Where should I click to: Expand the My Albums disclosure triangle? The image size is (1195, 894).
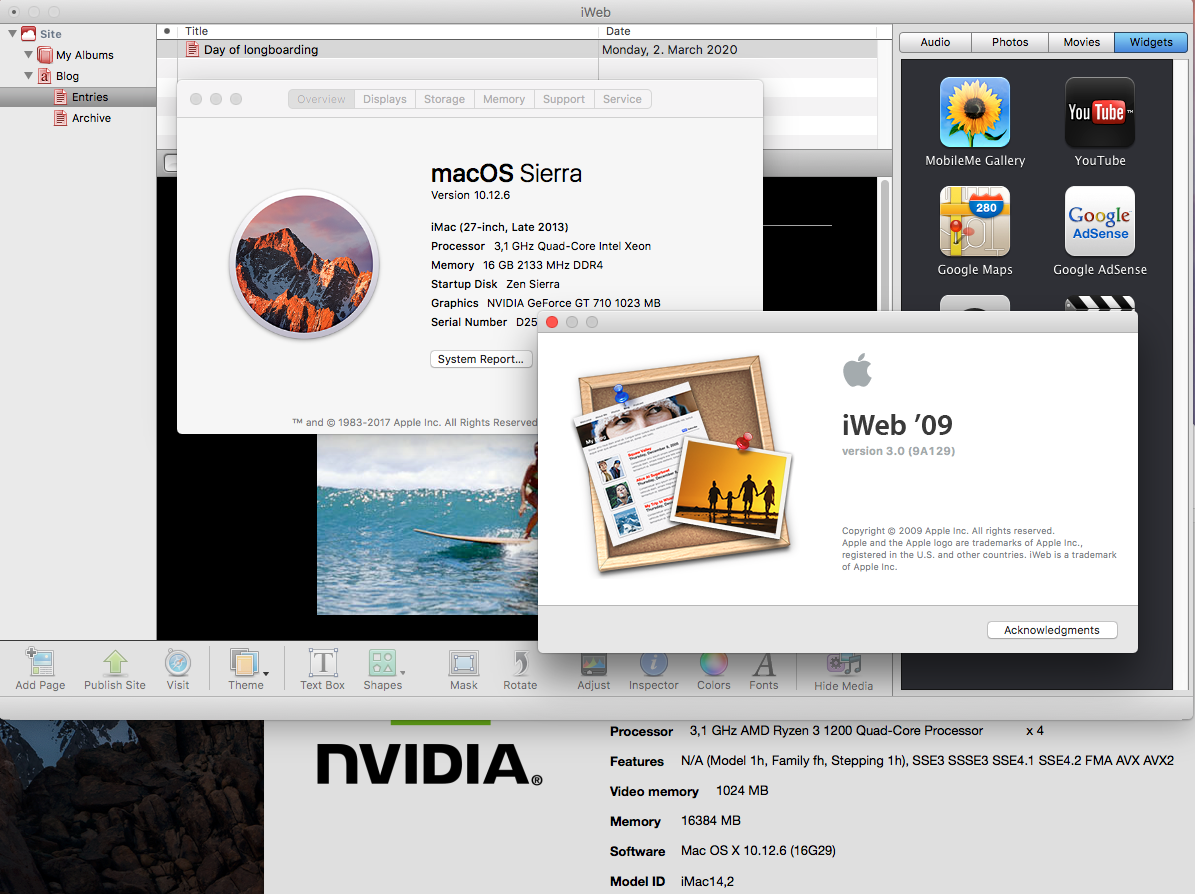[28, 55]
